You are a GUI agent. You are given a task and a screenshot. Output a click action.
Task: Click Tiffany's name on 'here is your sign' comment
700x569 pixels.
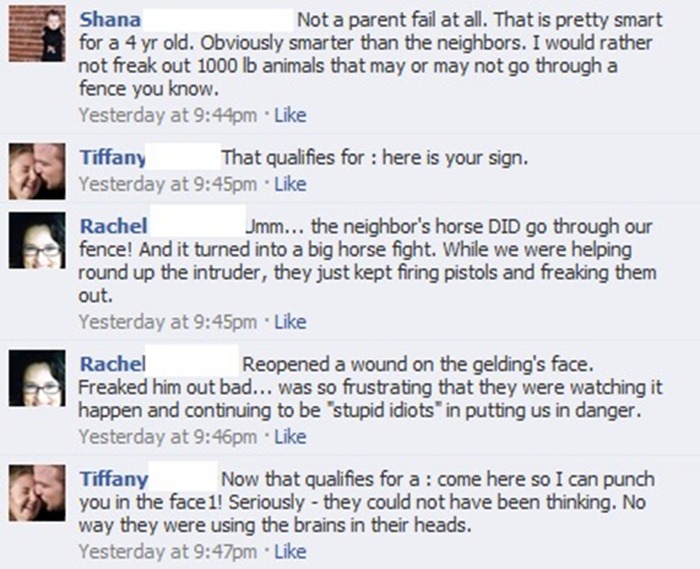113,157
